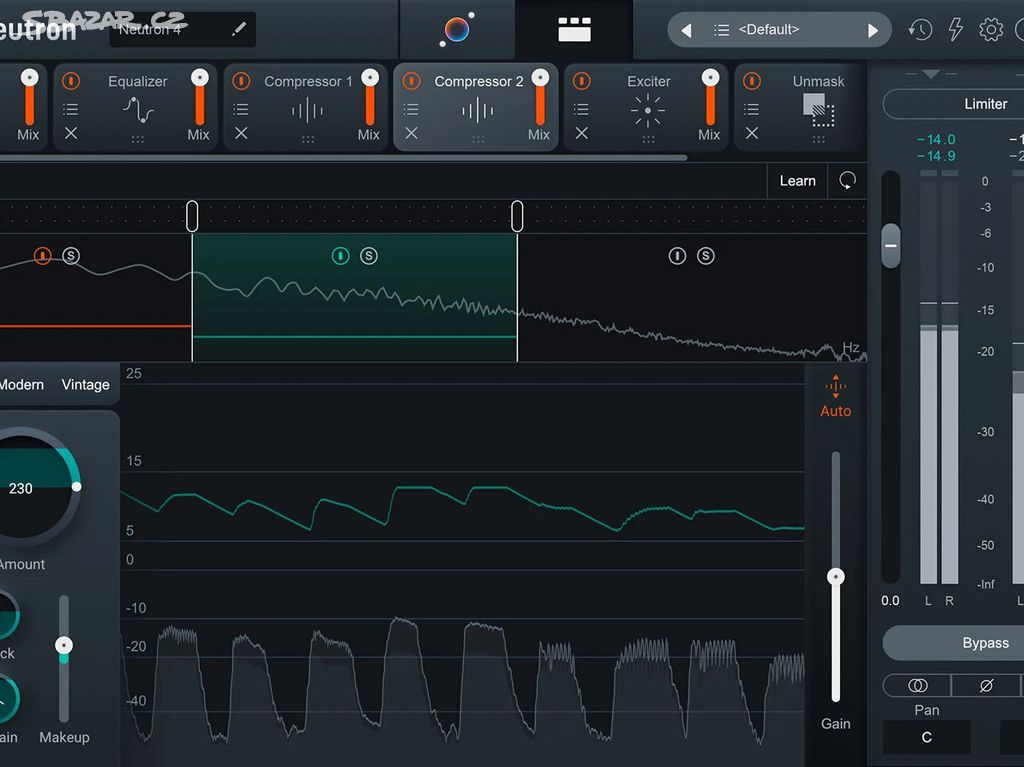Remove the Equalizer module with its X
This screenshot has height=767, width=1024.
click(x=71, y=133)
